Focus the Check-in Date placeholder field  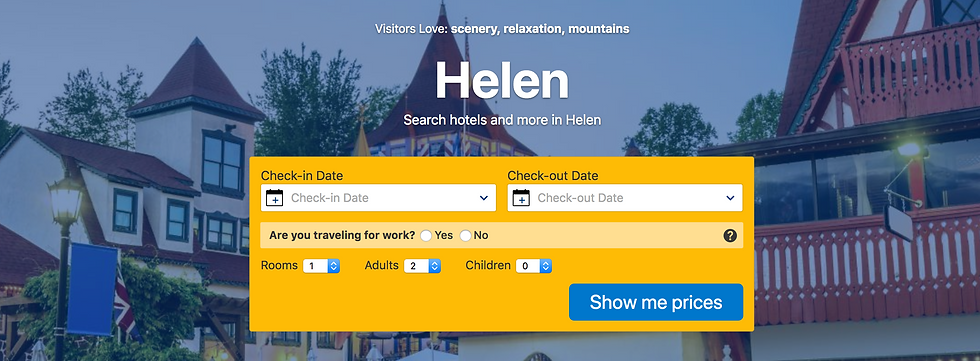coord(378,198)
